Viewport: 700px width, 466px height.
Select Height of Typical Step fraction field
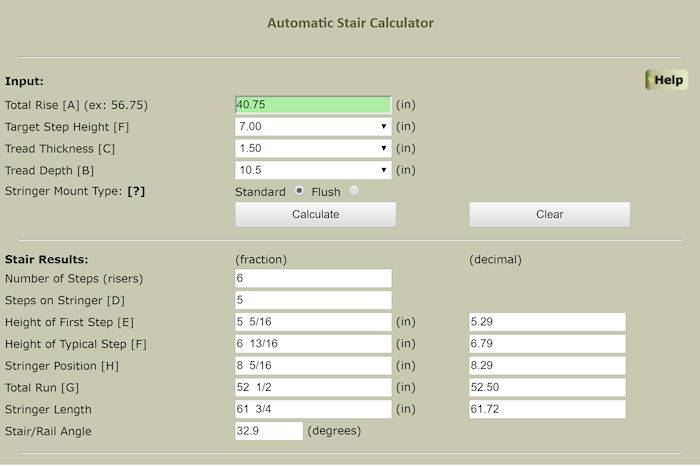coord(312,344)
